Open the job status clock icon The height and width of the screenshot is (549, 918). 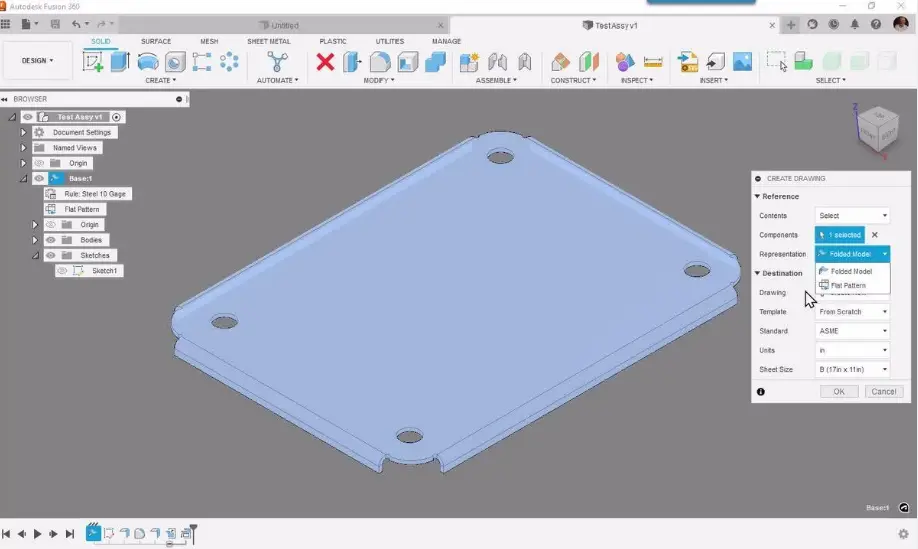(834, 25)
